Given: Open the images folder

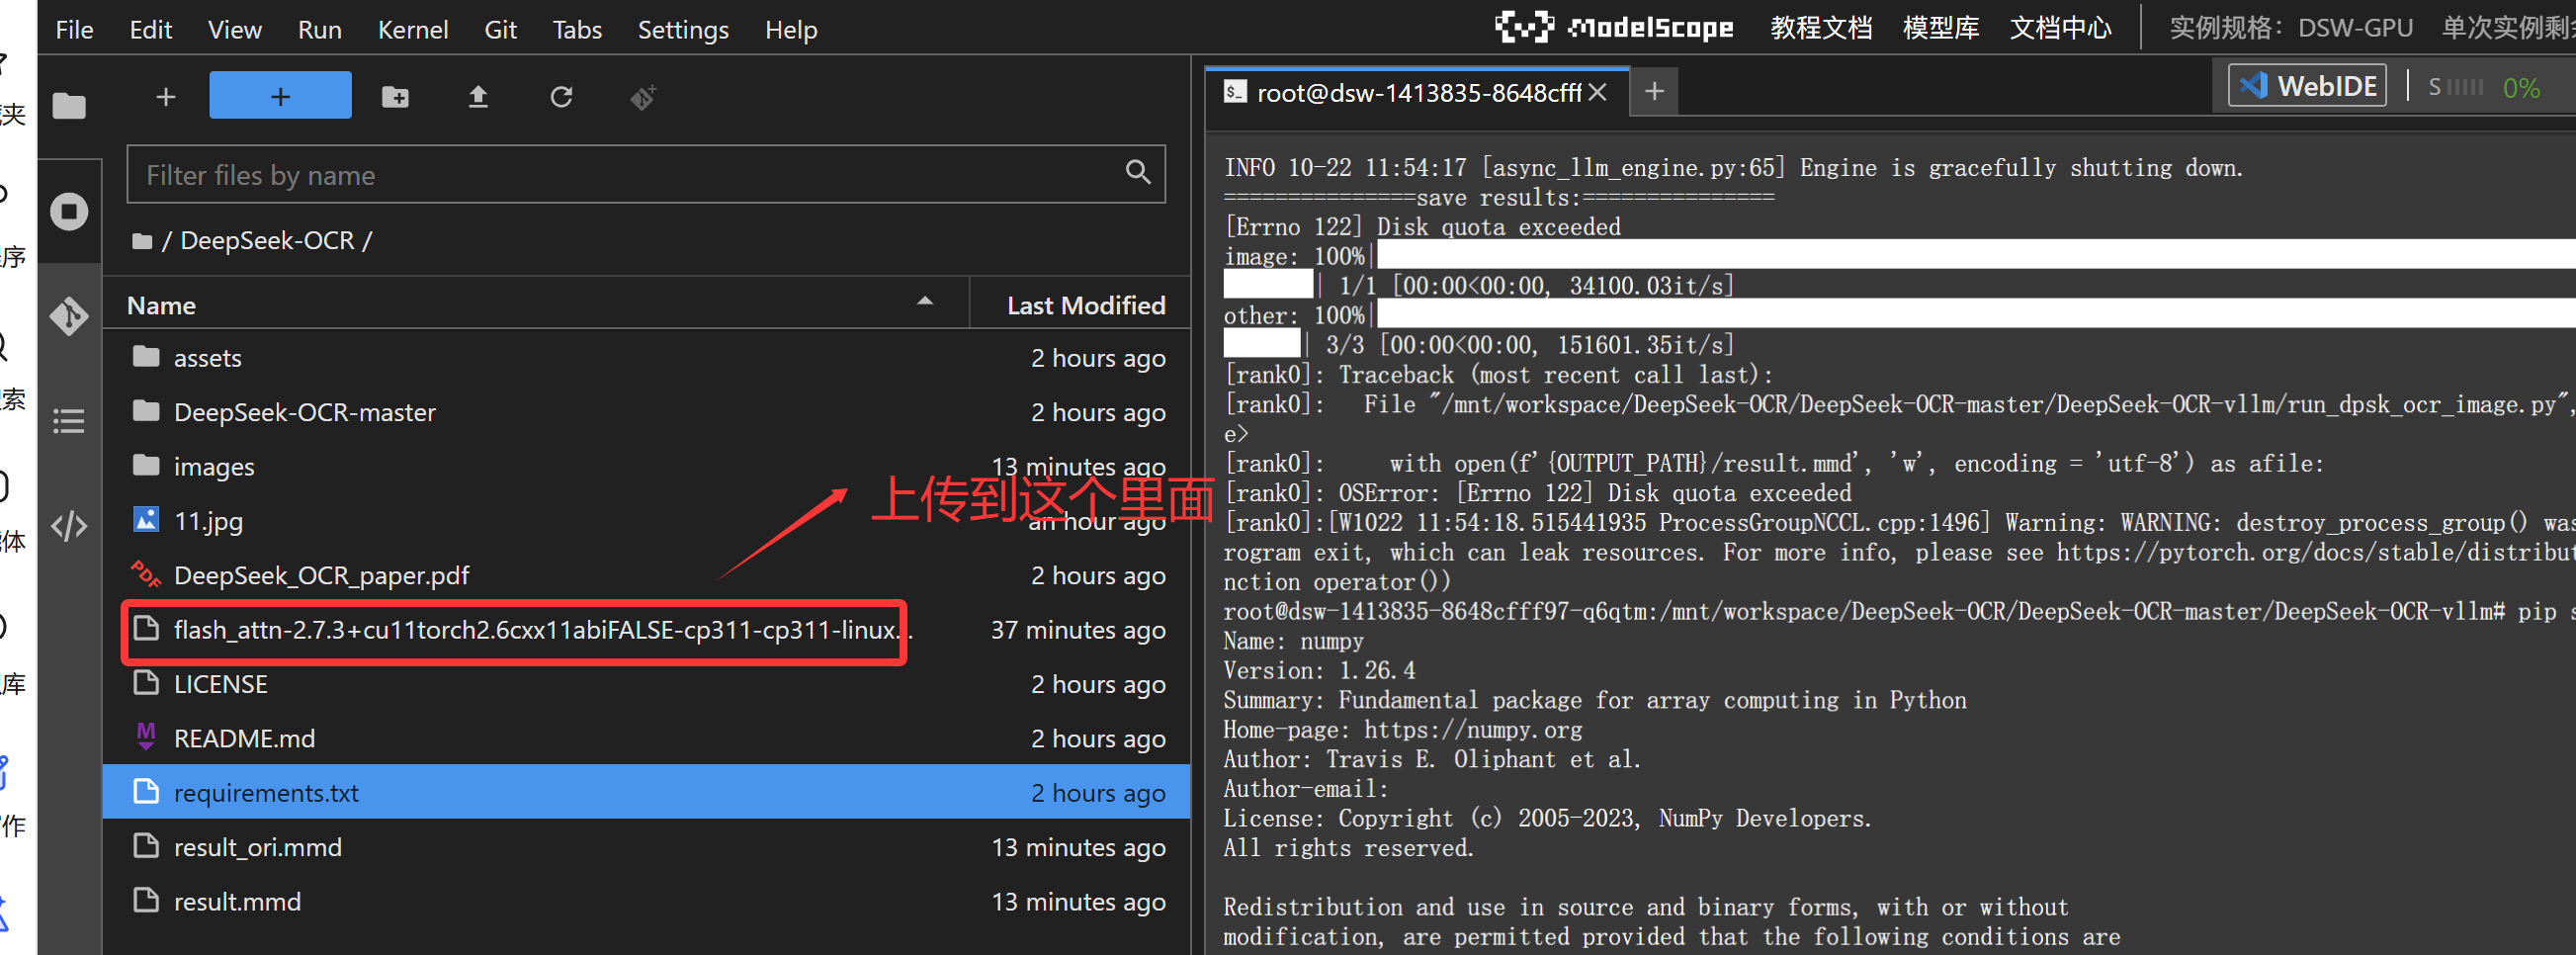Looking at the screenshot, I should [214, 467].
